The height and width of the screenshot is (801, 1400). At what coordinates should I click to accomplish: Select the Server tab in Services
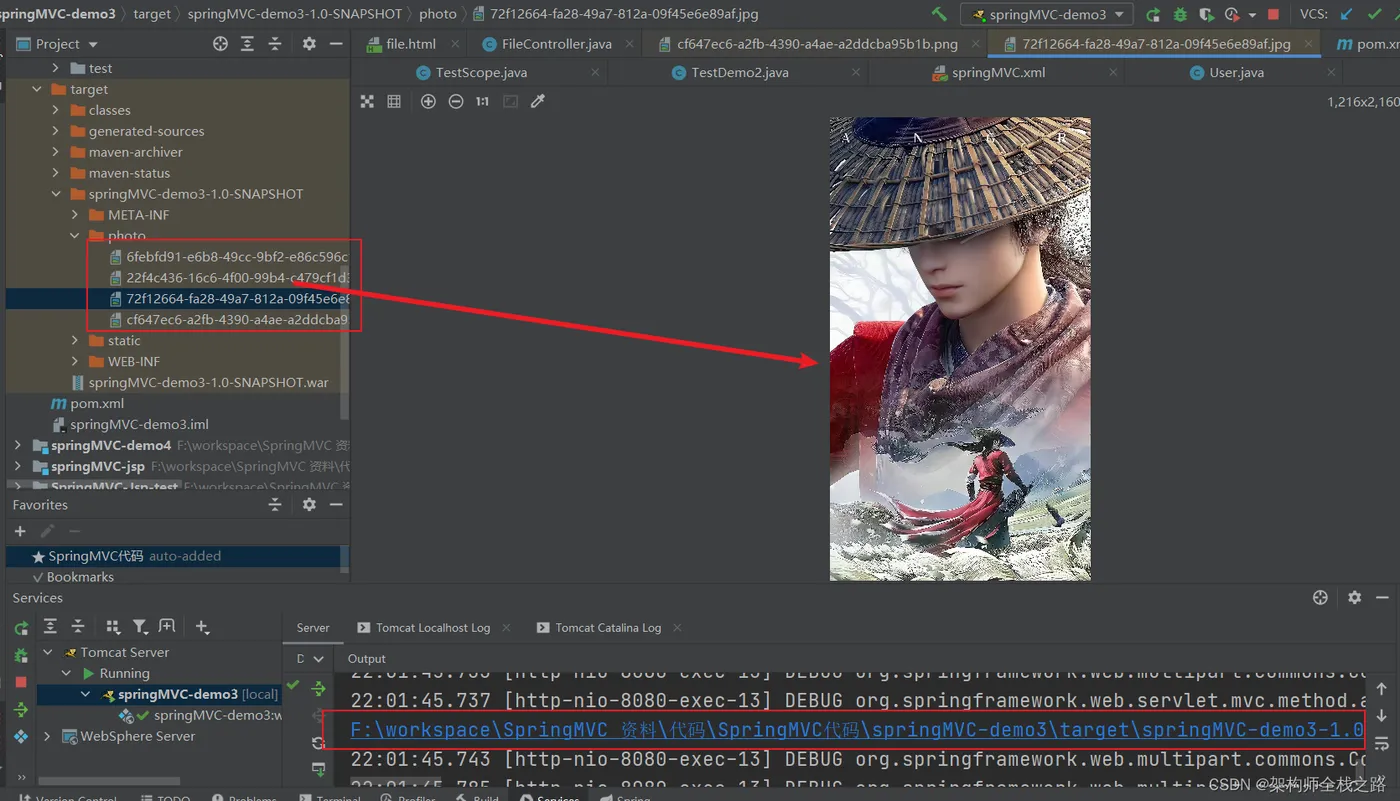(313, 627)
